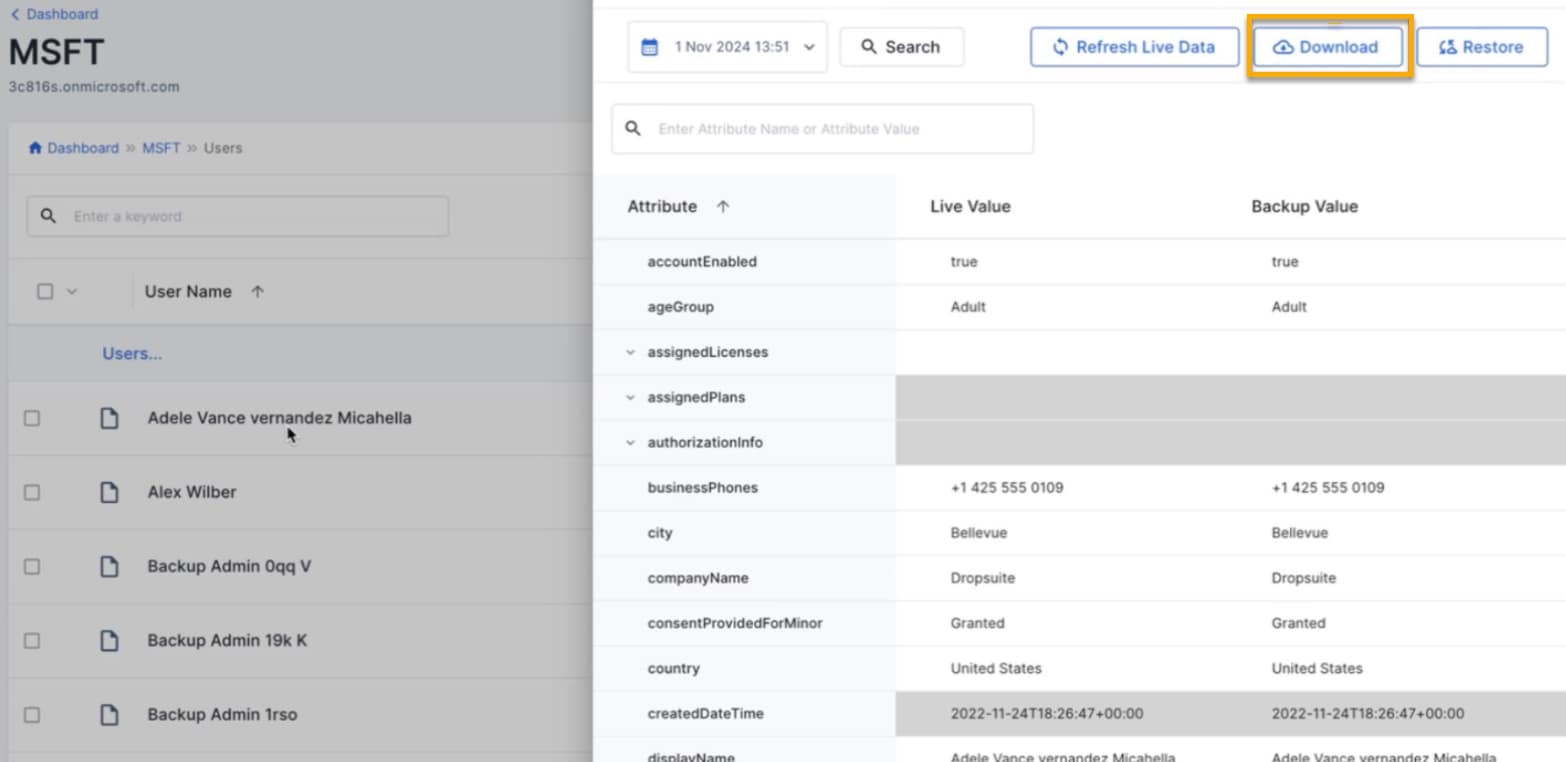Click the magnifier icon in attribute search

click(633, 129)
